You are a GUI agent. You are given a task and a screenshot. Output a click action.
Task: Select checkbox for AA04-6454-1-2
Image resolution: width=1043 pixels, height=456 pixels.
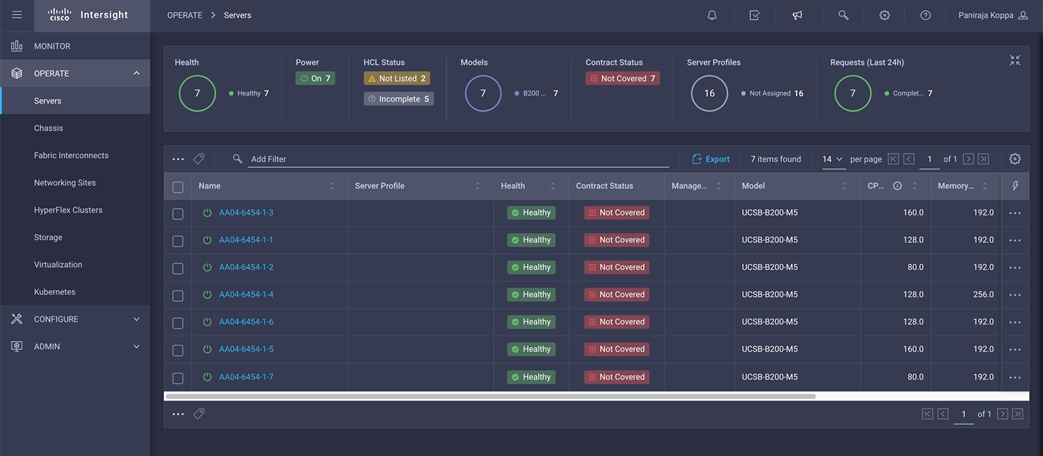coord(178,268)
